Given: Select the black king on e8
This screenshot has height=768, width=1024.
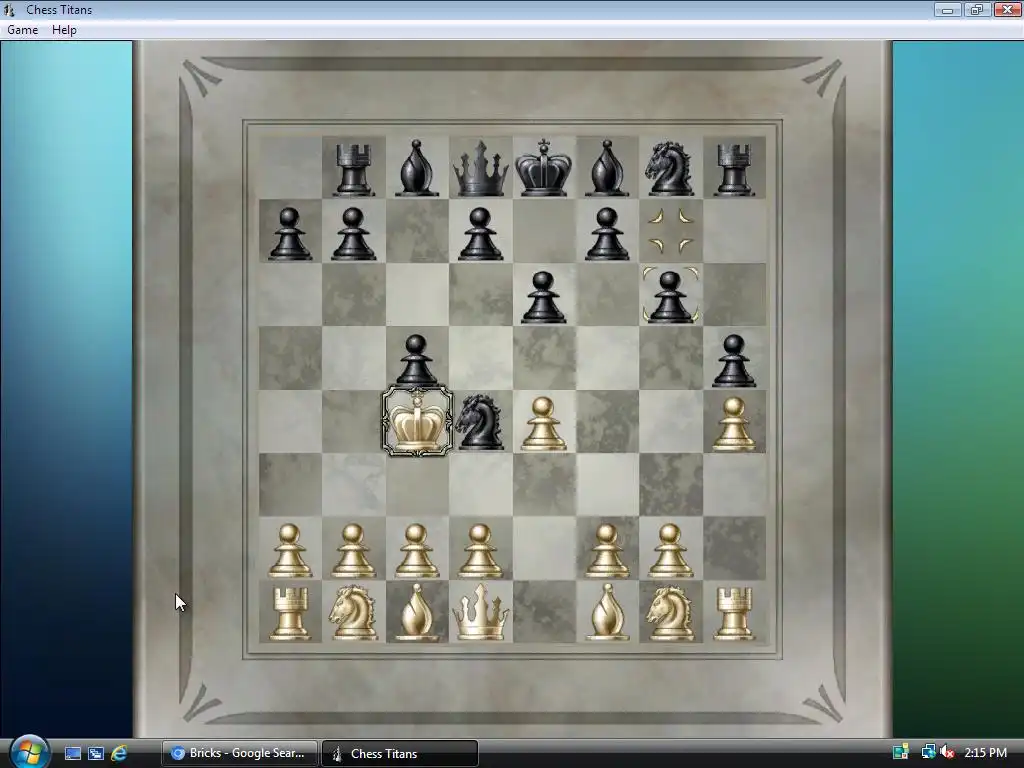Looking at the screenshot, I should coord(543,167).
